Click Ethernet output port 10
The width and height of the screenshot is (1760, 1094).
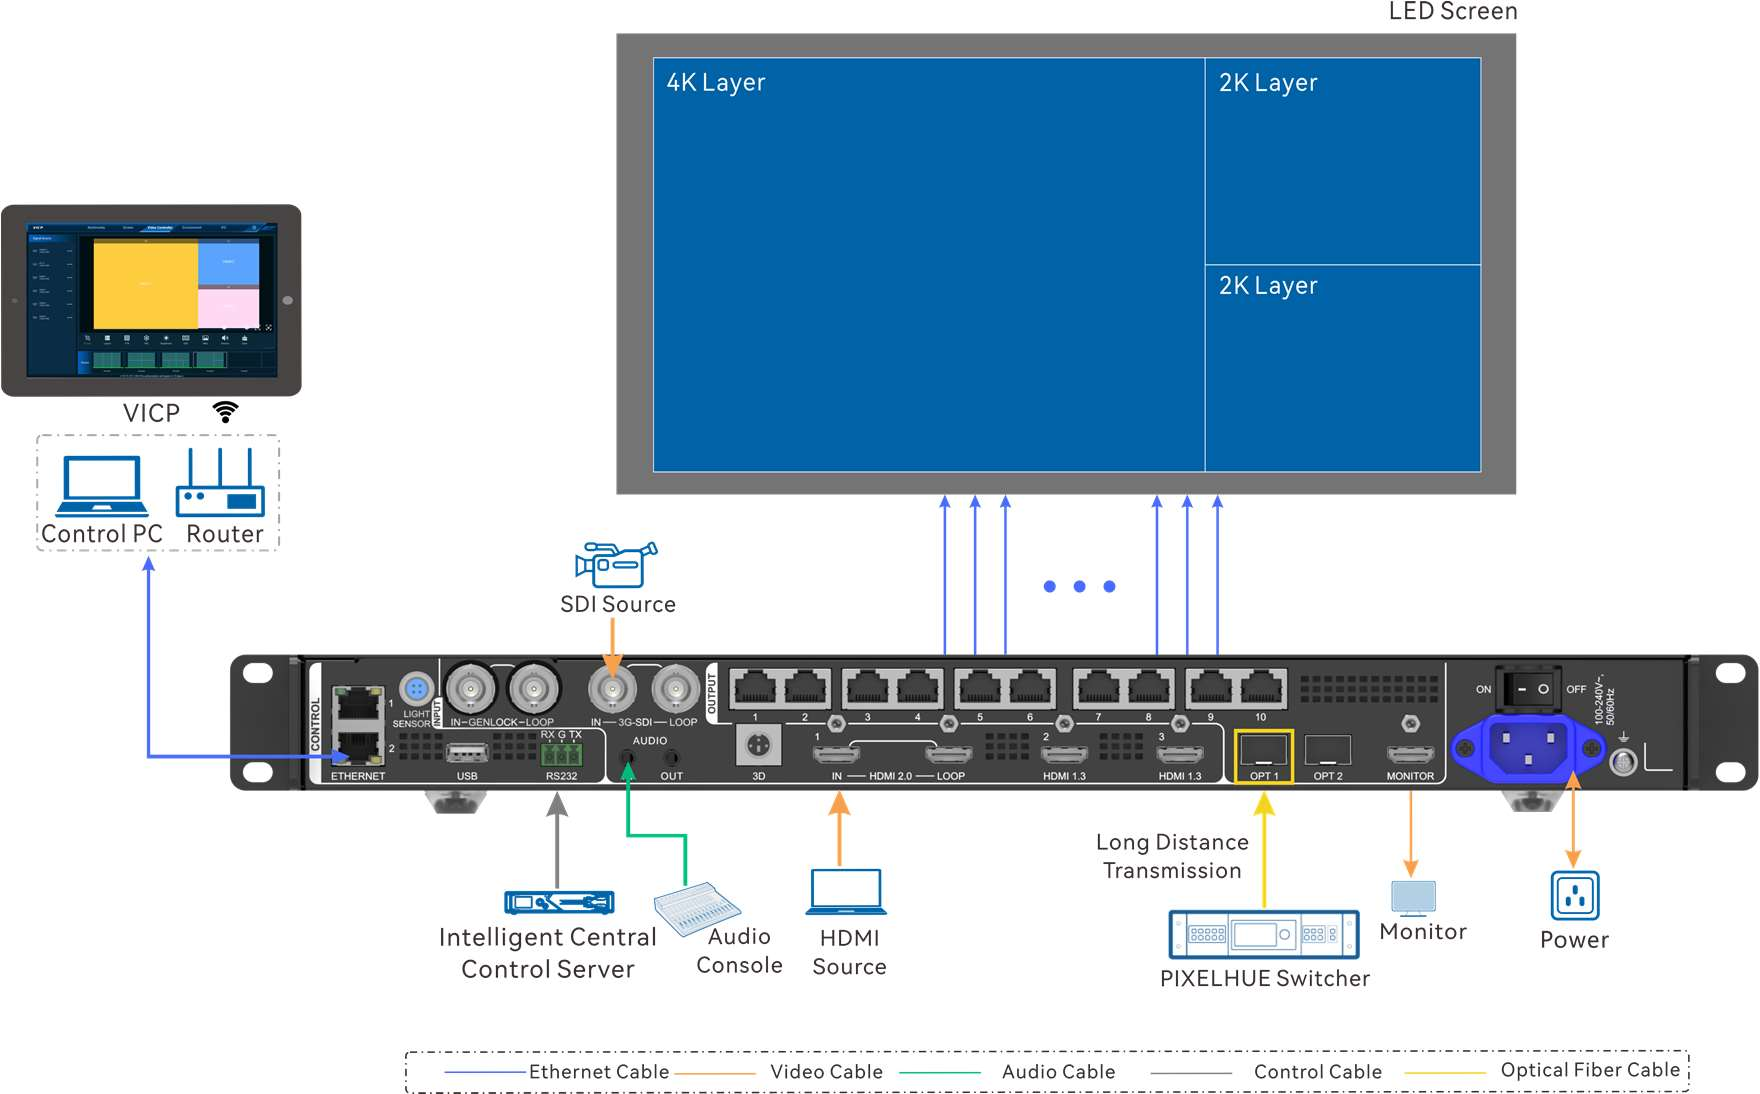pos(1261,688)
